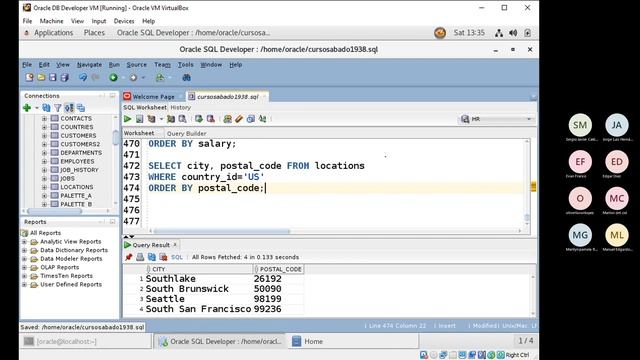The width and height of the screenshot is (640, 360).
Task: Click the Unshared SQL Worksheet icon
Action: [227, 119]
